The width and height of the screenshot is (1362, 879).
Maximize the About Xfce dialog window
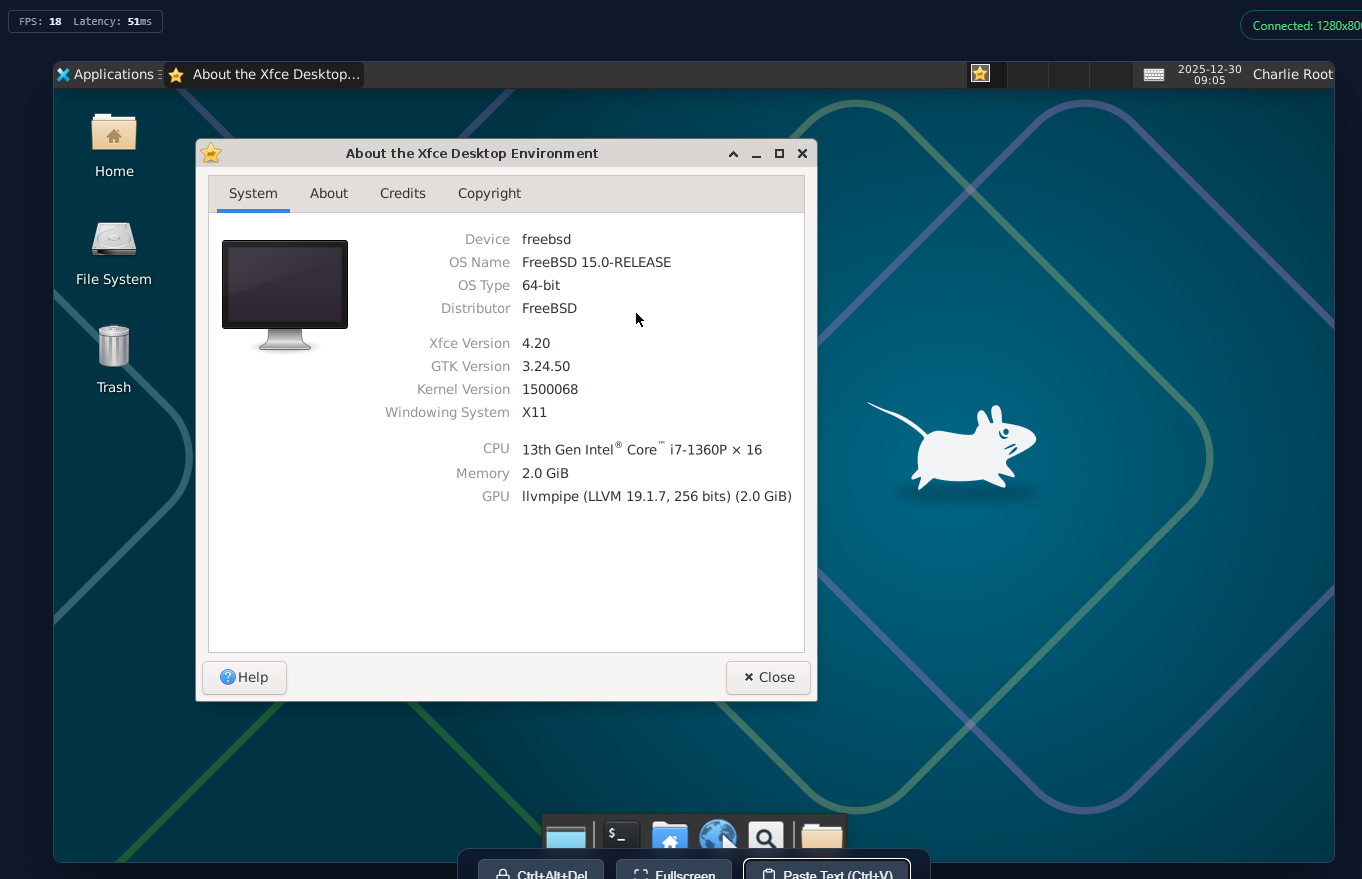(779, 153)
